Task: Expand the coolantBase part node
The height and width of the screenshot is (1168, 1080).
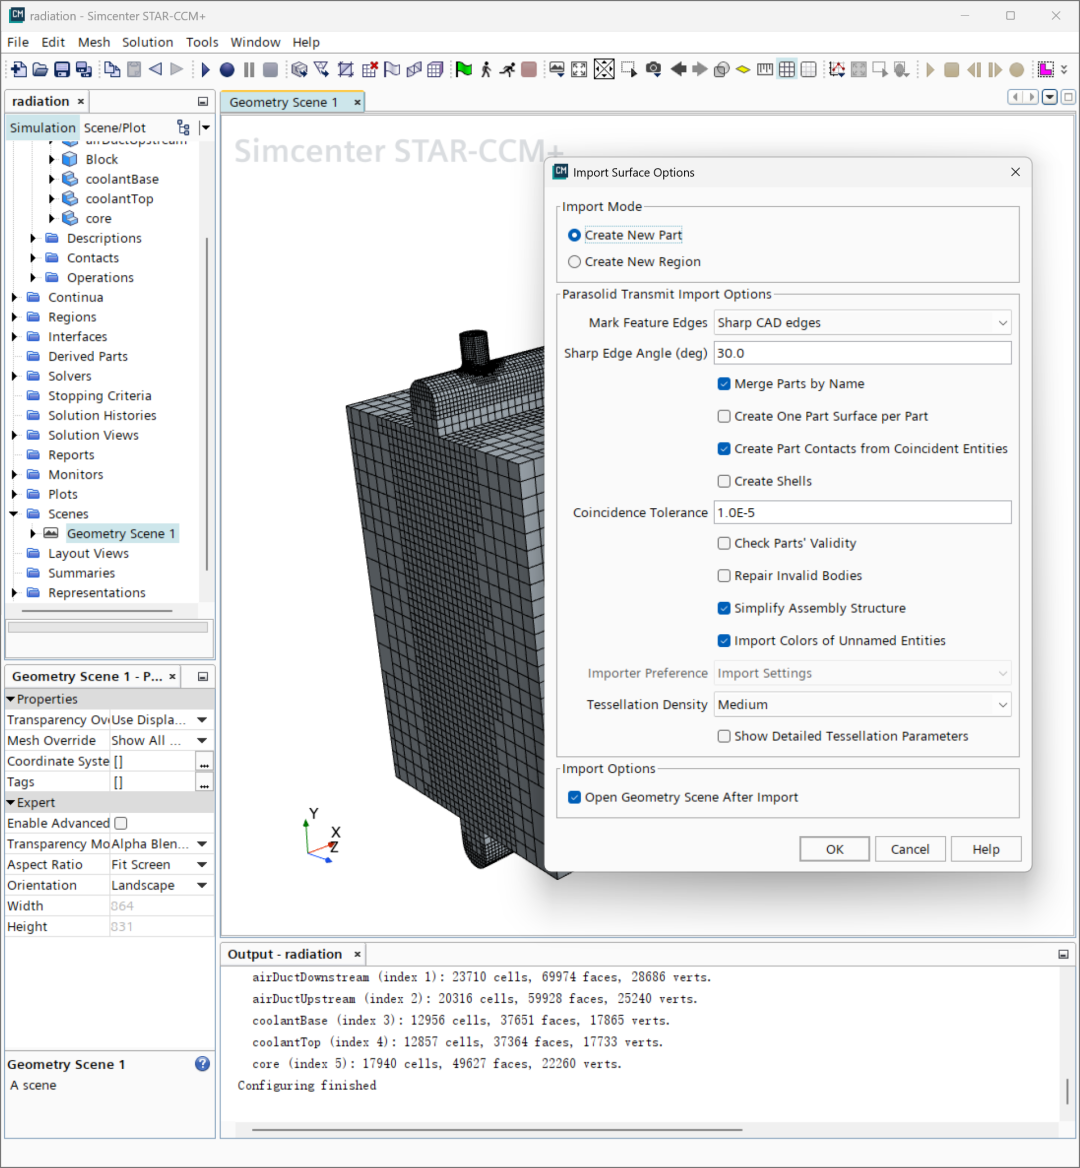Action: [x=51, y=179]
